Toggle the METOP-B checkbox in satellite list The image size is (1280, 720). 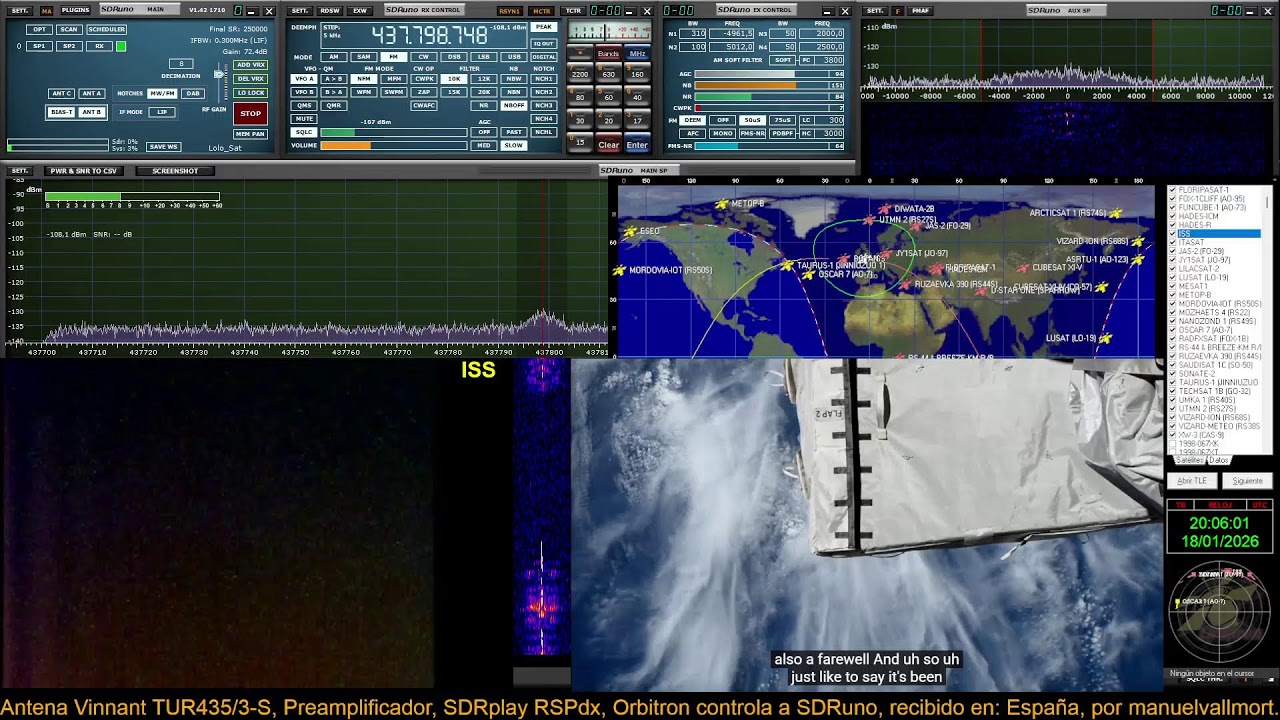[1173, 295]
